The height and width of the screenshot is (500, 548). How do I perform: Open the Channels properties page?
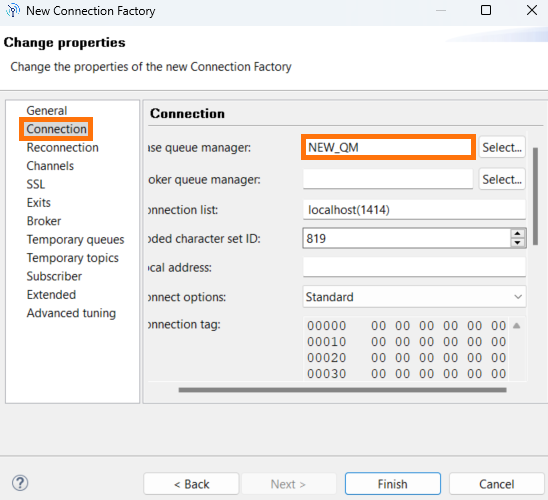(x=50, y=166)
